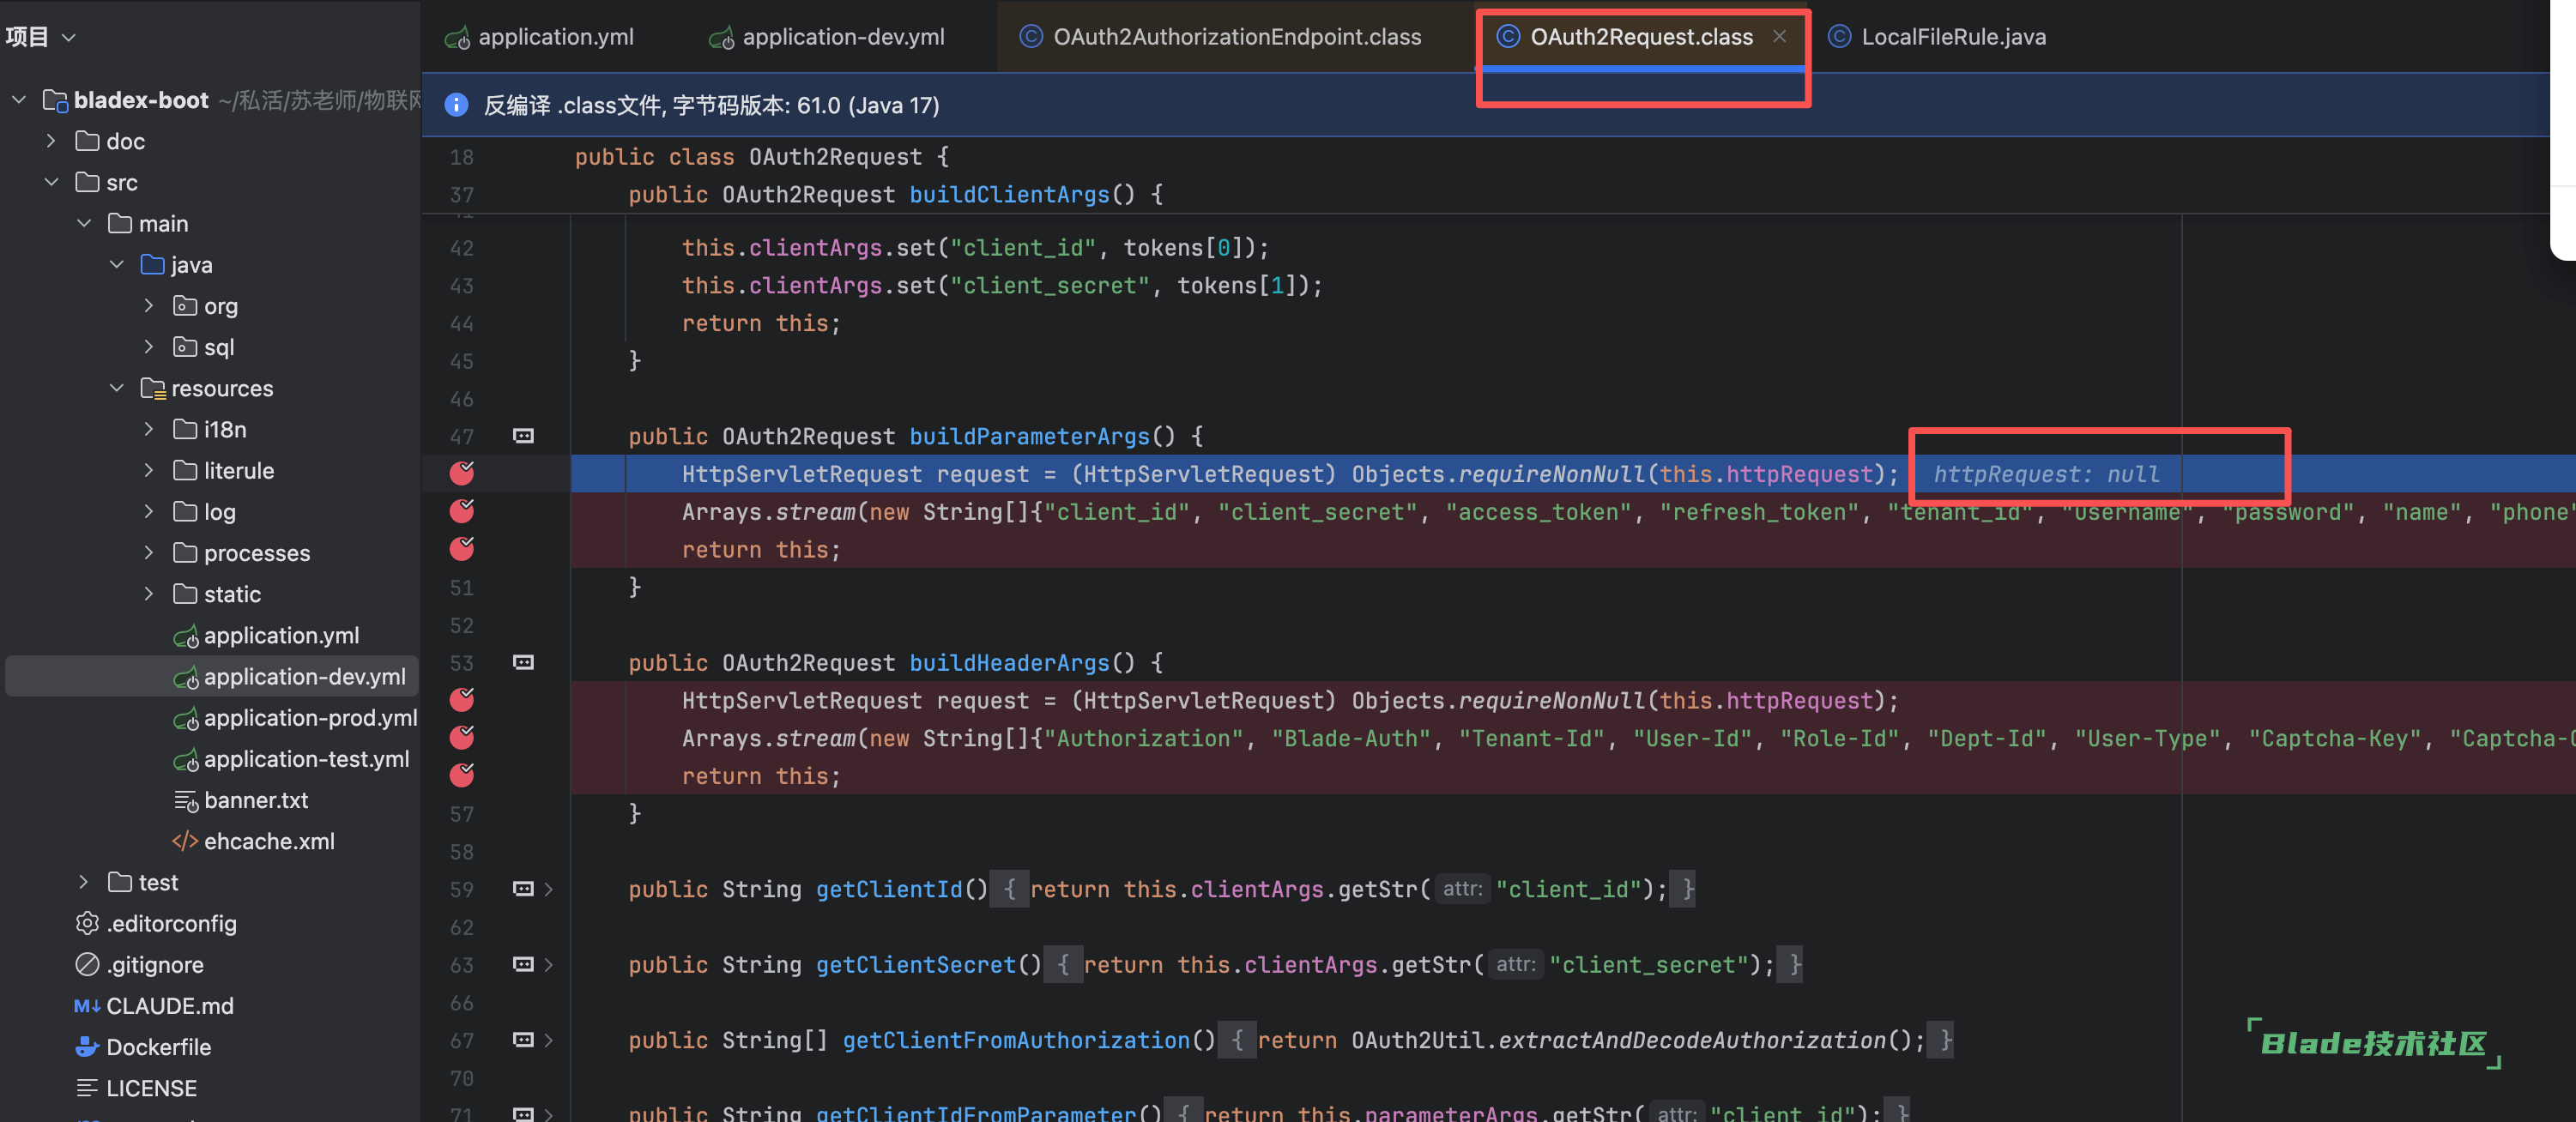This screenshot has width=2576, height=1122.
Task: Close the OAuth2Request.class tab
Action: coord(1779,36)
